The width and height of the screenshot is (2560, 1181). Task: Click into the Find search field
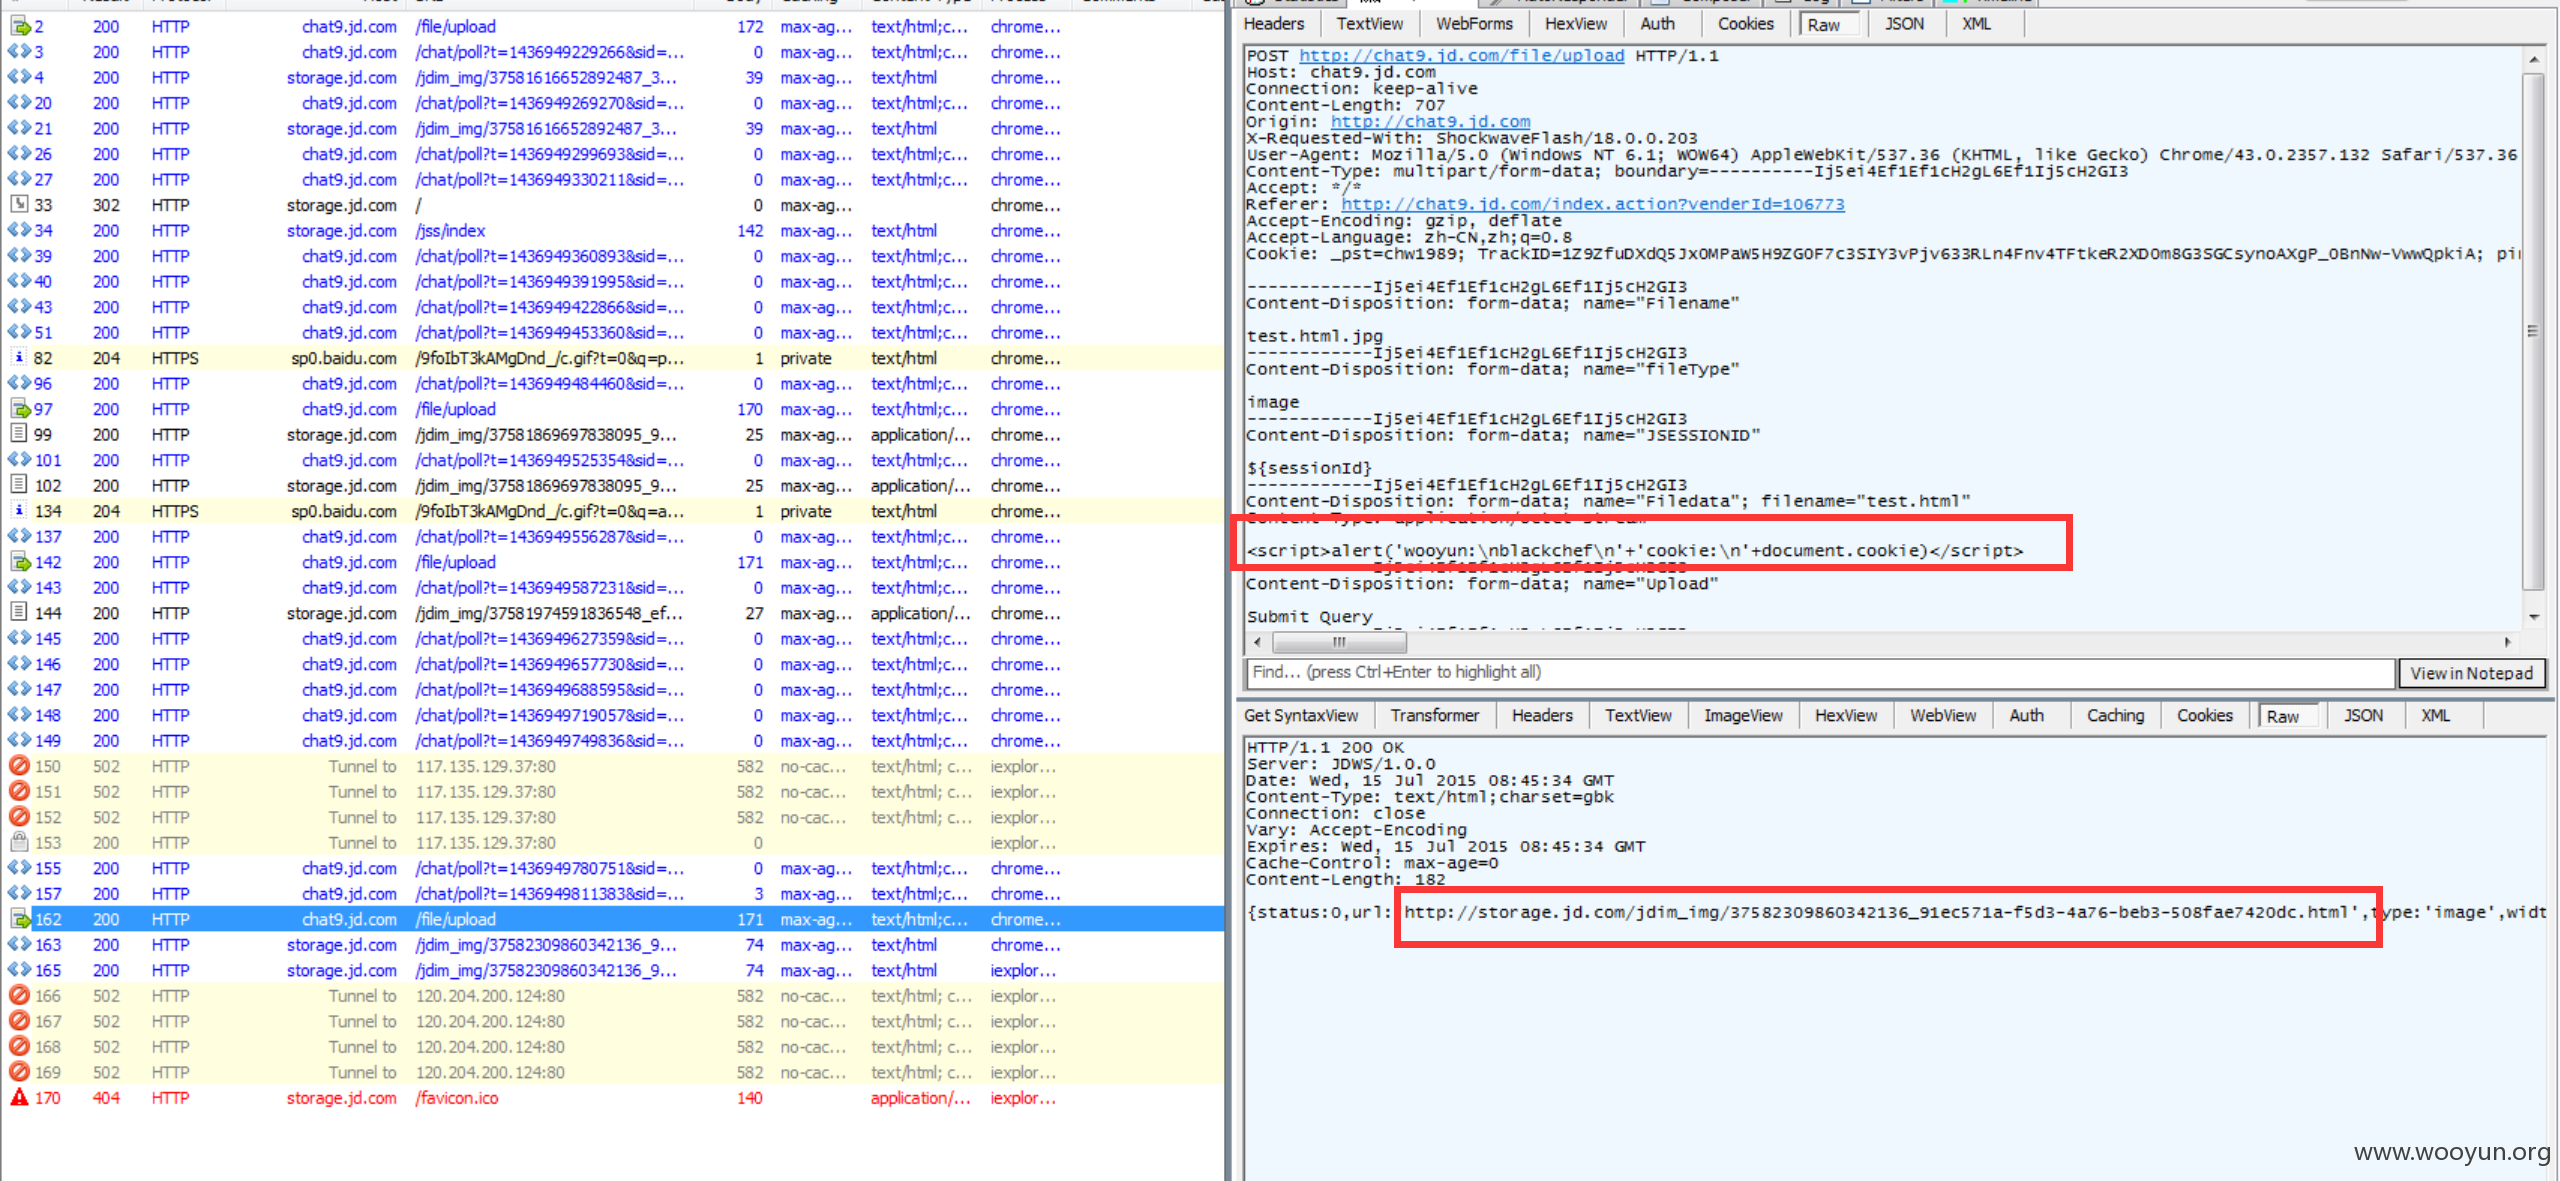[1820, 672]
